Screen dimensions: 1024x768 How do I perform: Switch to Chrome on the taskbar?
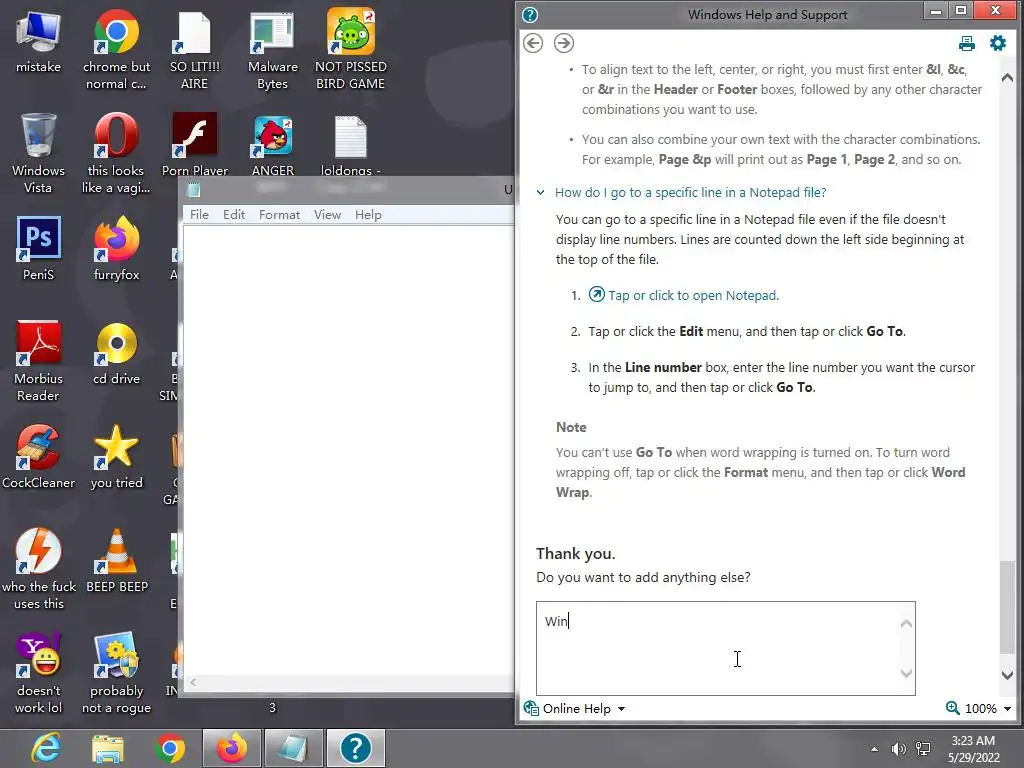(170, 748)
